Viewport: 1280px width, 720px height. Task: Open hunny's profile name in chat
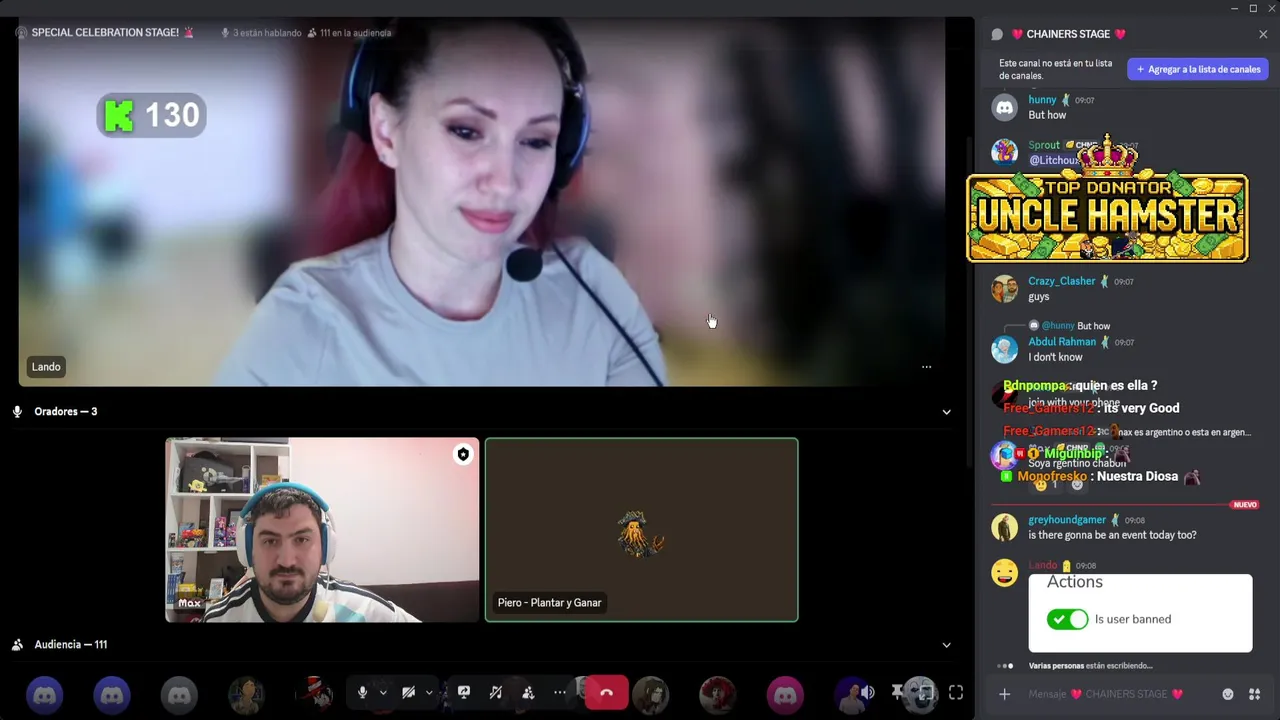coord(1042,100)
